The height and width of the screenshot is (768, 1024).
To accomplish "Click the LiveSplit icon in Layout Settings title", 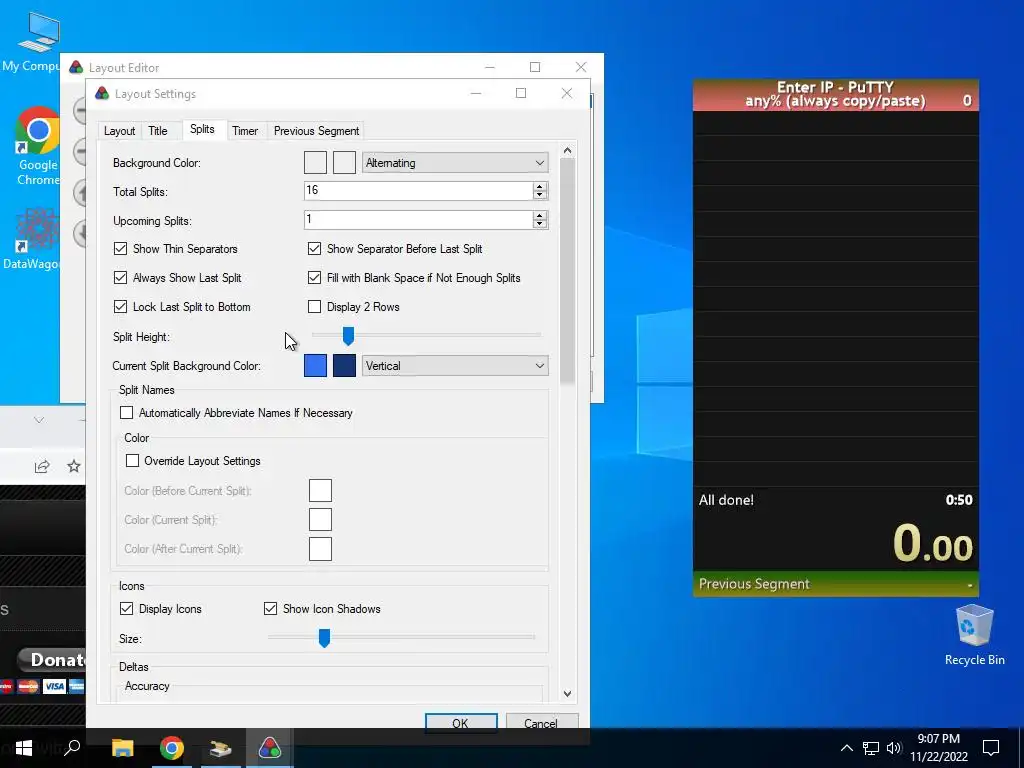I will pyautogui.click(x=102, y=93).
